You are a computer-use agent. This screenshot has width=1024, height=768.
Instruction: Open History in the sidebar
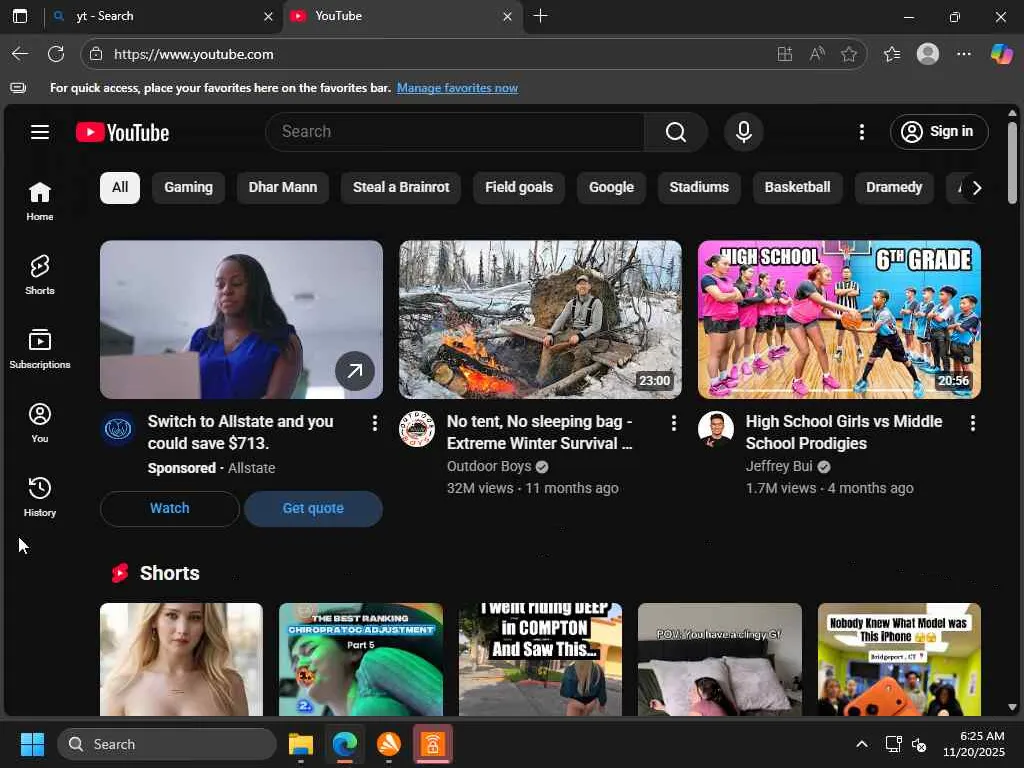(x=40, y=497)
